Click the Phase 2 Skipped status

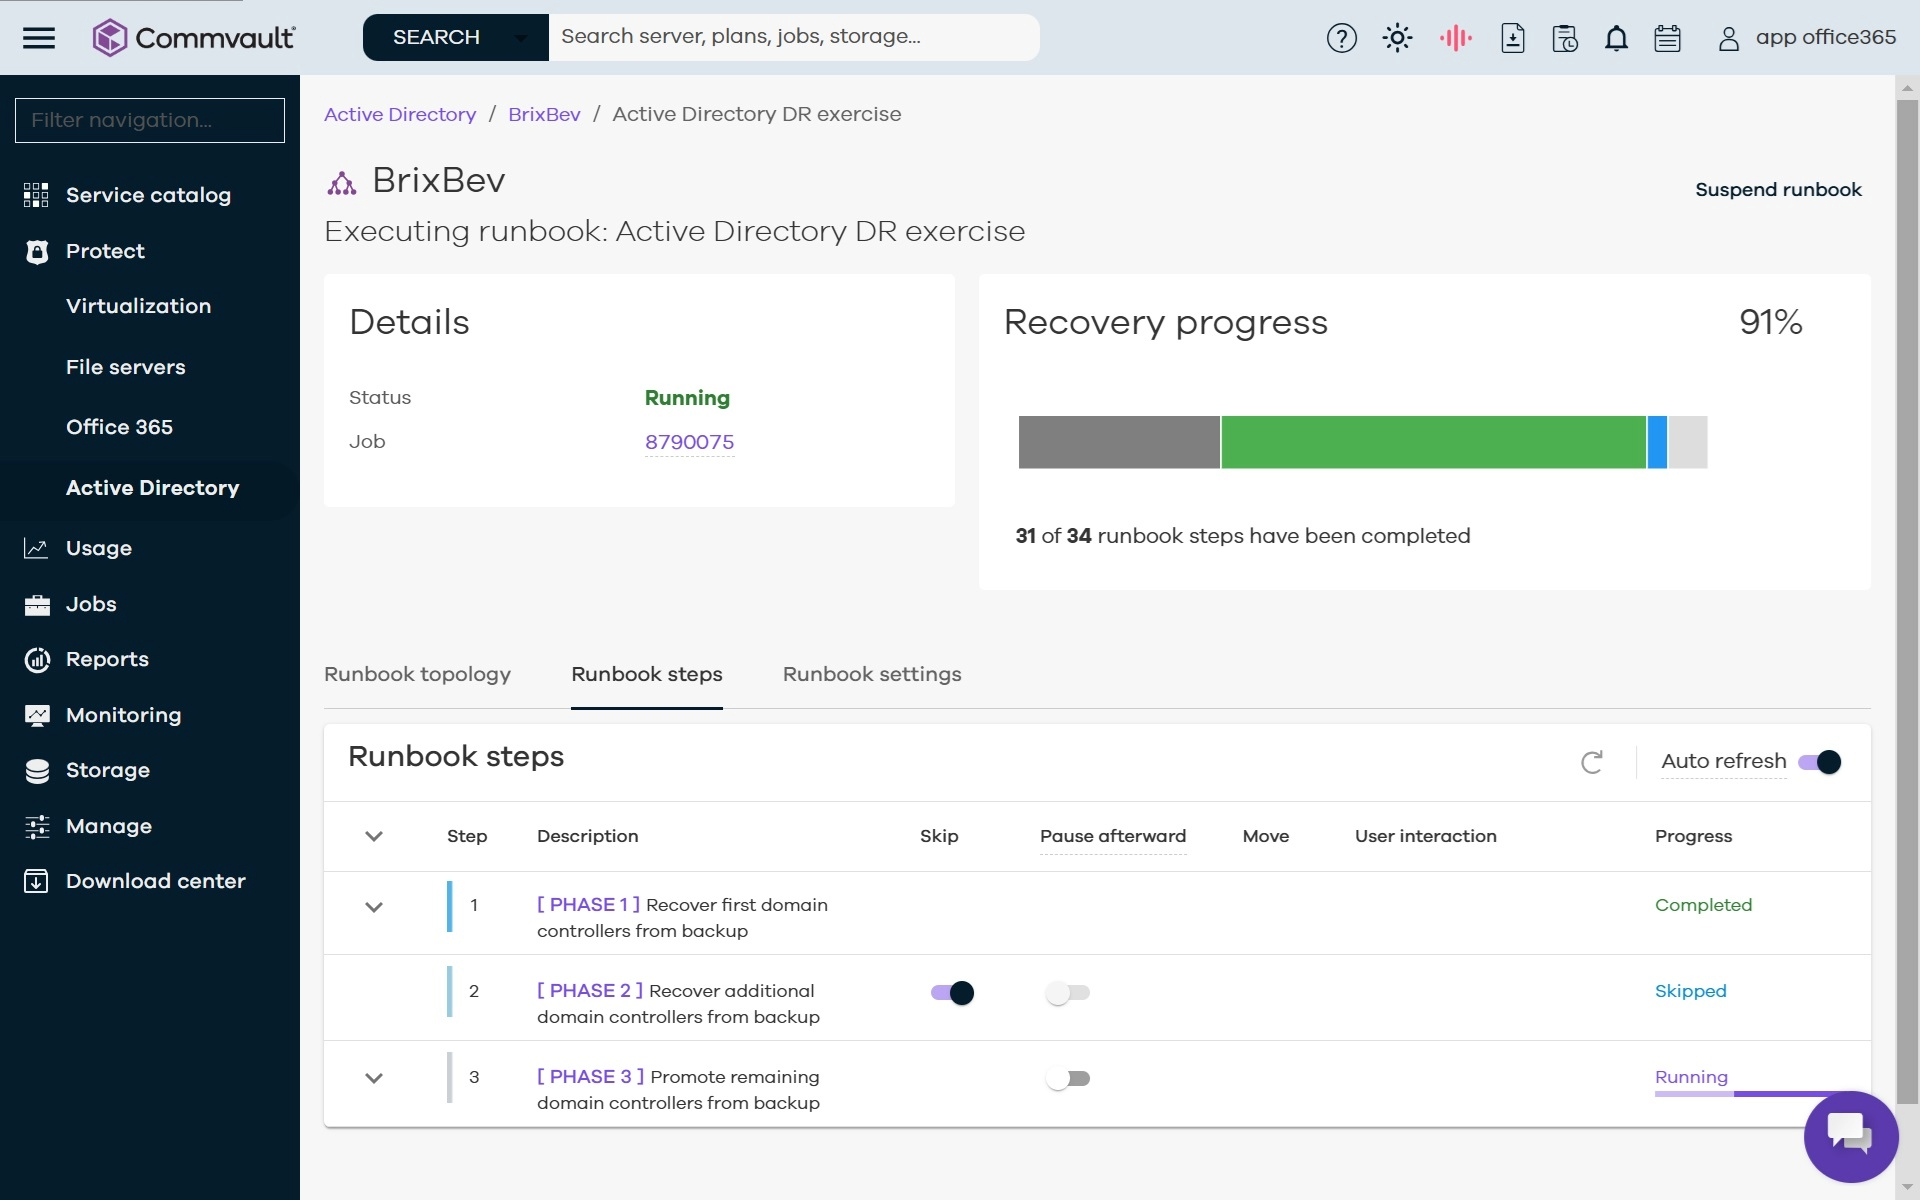(x=1690, y=991)
